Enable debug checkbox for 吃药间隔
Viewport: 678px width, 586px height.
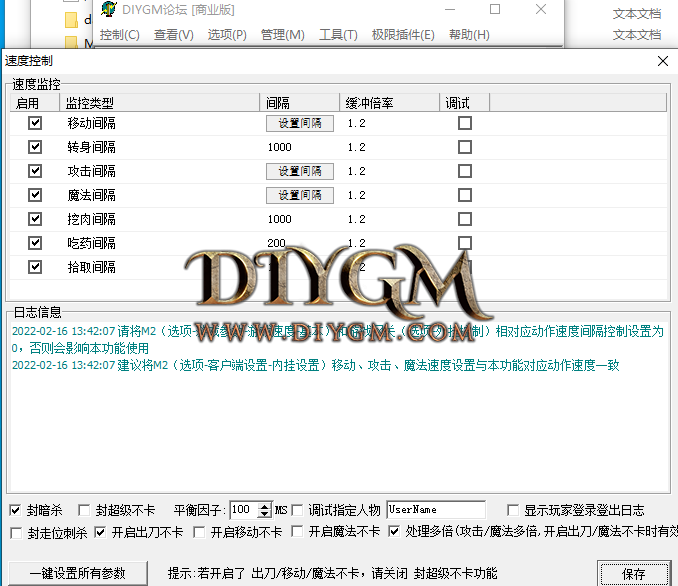pyautogui.click(x=465, y=243)
